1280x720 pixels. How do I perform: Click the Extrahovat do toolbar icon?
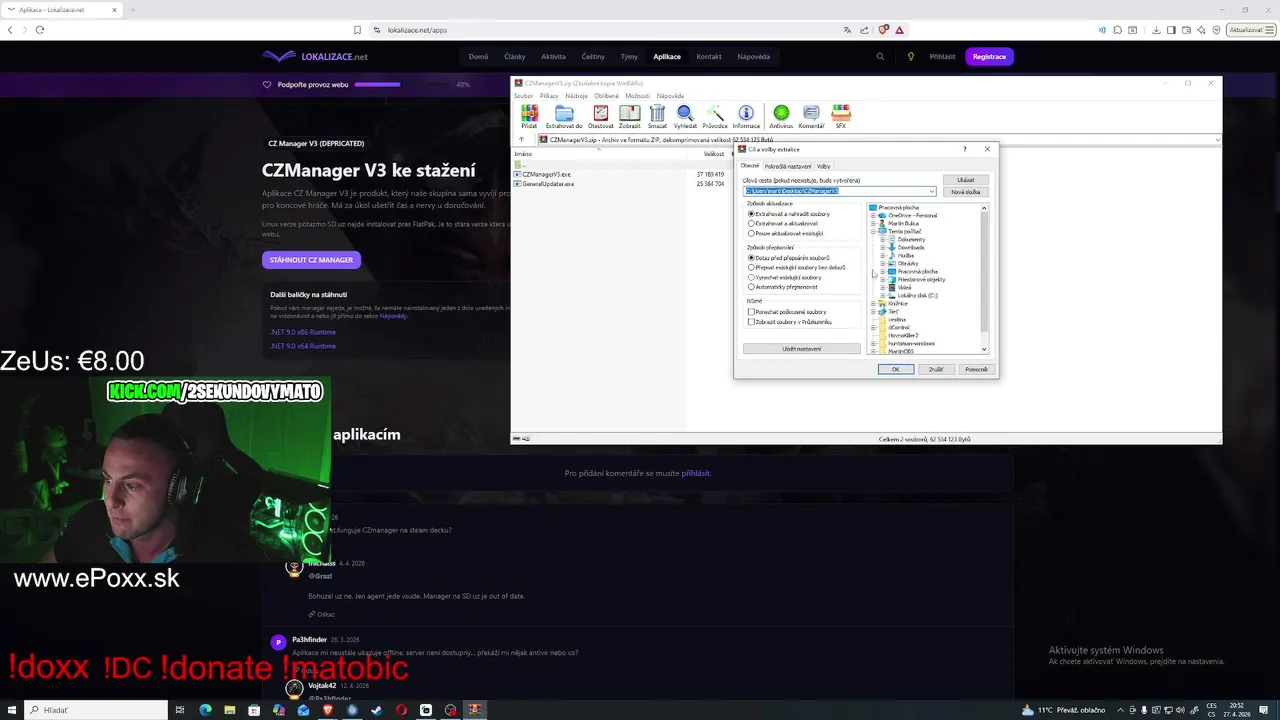point(564,116)
